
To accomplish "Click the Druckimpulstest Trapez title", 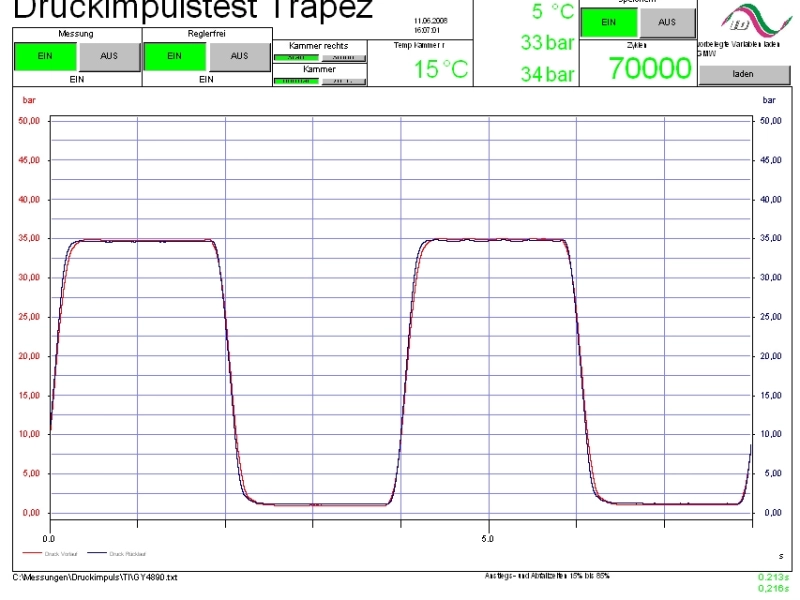I will [193, 9].
